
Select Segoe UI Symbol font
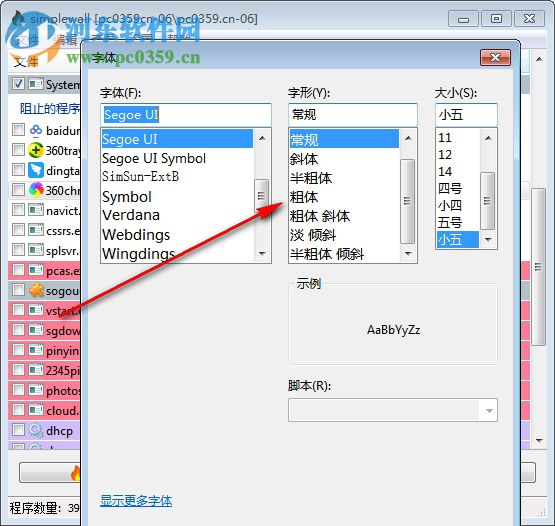pyautogui.click(x=154, y=158)
